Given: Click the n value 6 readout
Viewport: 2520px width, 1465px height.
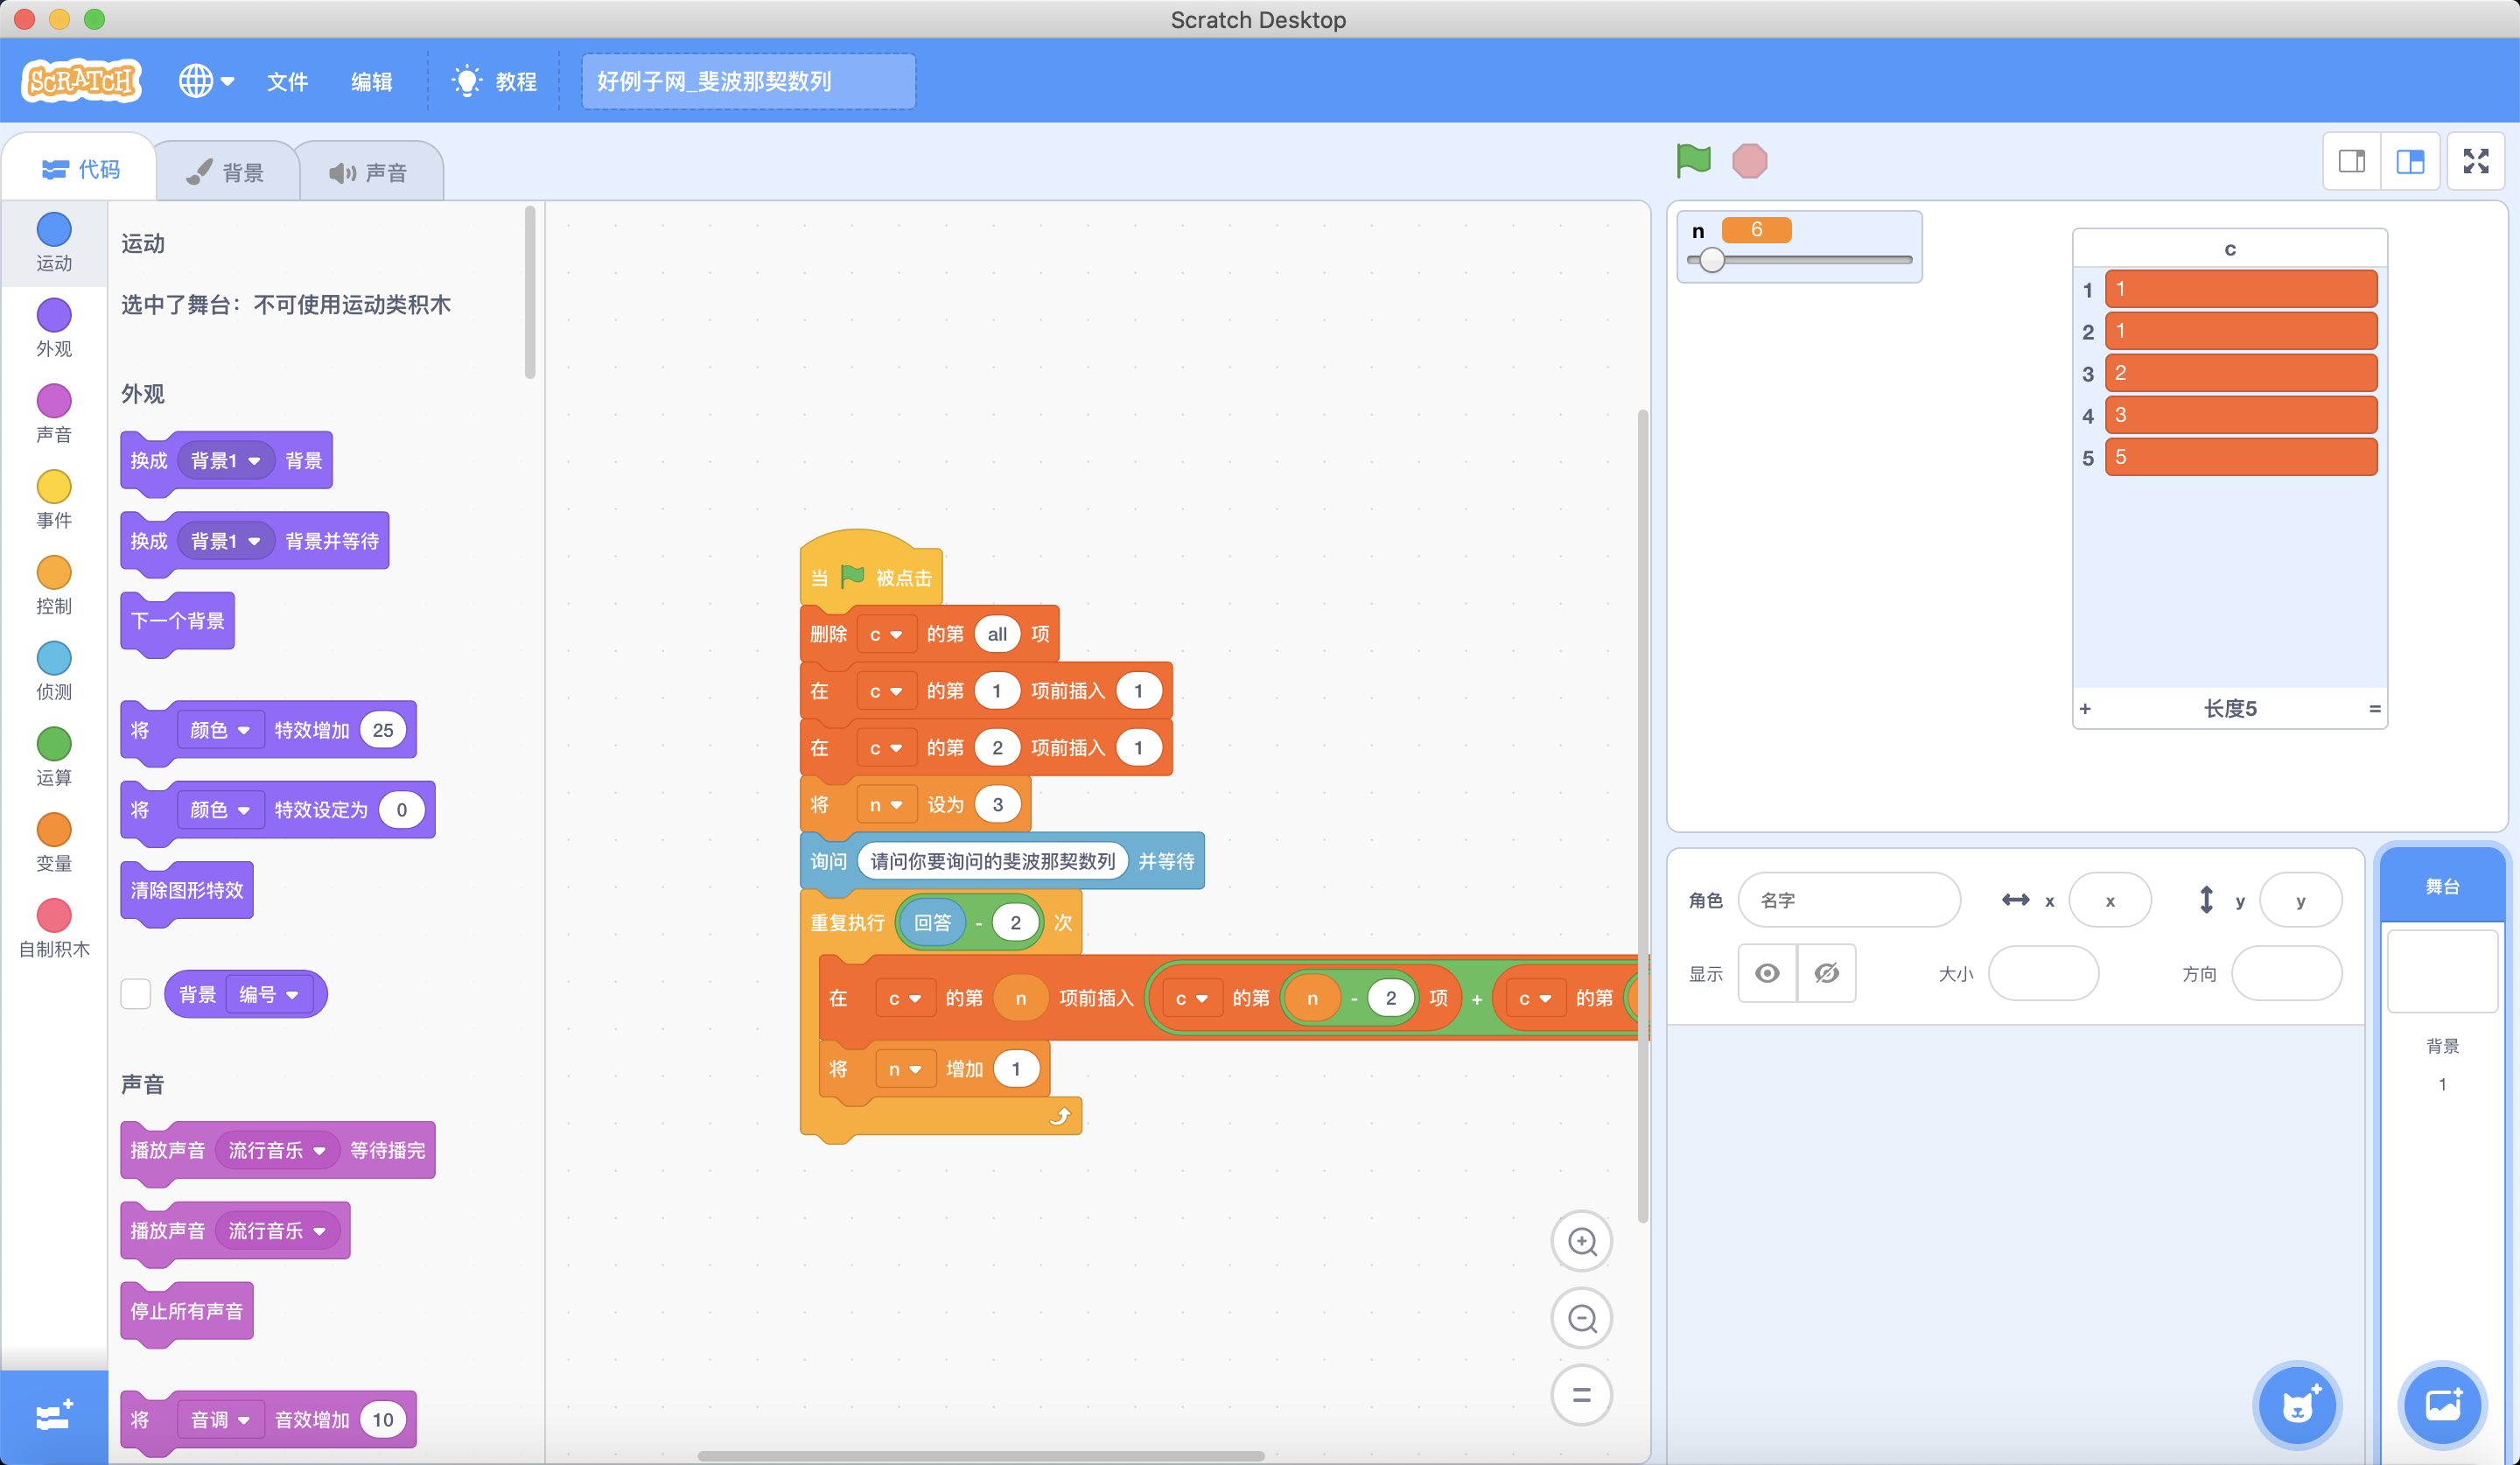Looking at the screenshot, I should click(1756, 230).
